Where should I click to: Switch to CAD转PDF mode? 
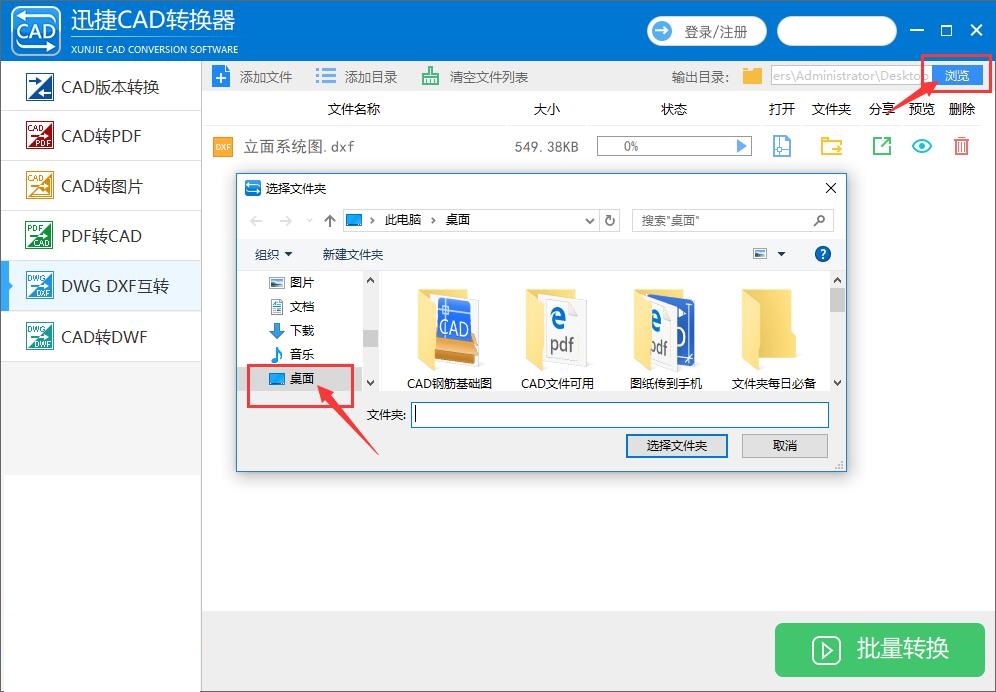[101, 136]
